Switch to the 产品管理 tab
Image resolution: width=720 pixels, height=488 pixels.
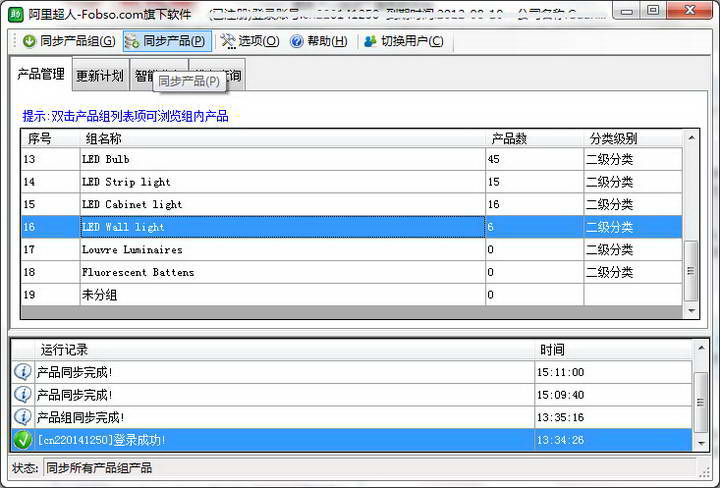tap(41, 75)
